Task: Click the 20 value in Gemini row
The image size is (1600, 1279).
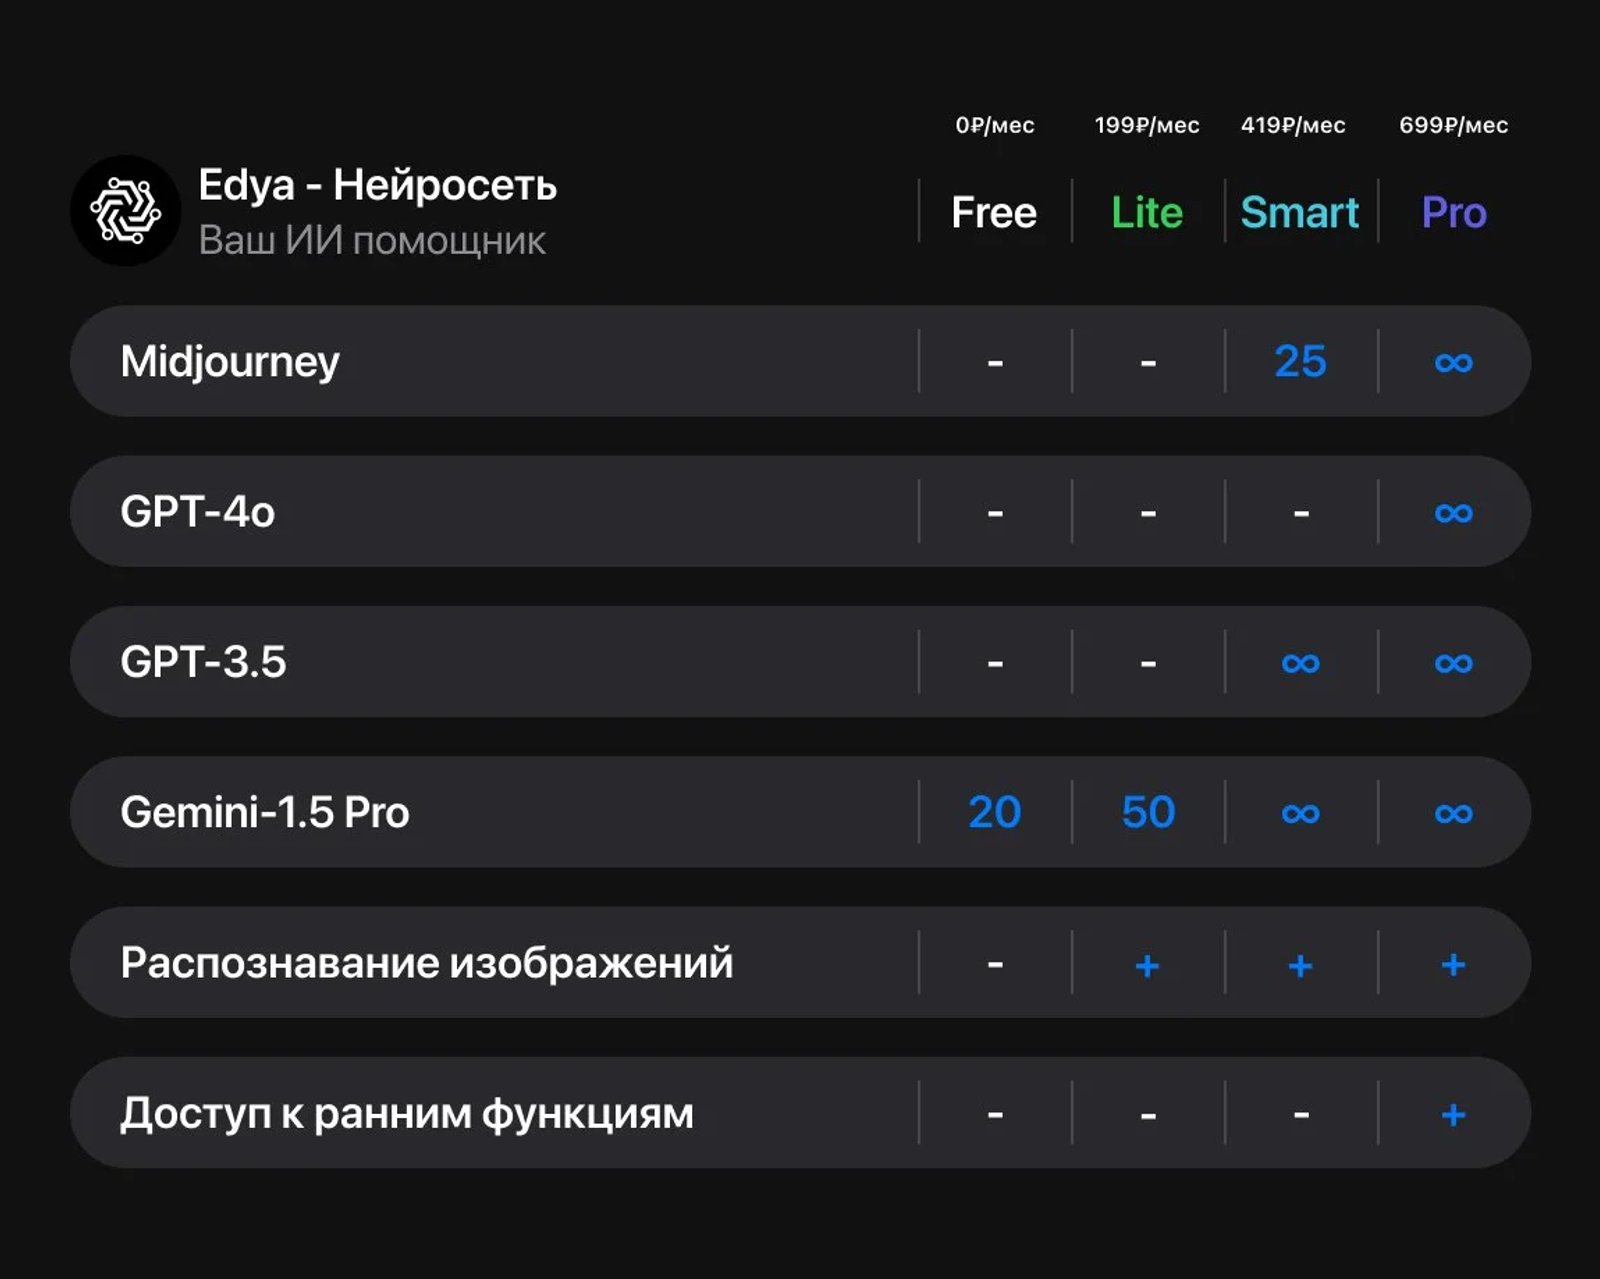Action: pos(994,812)
